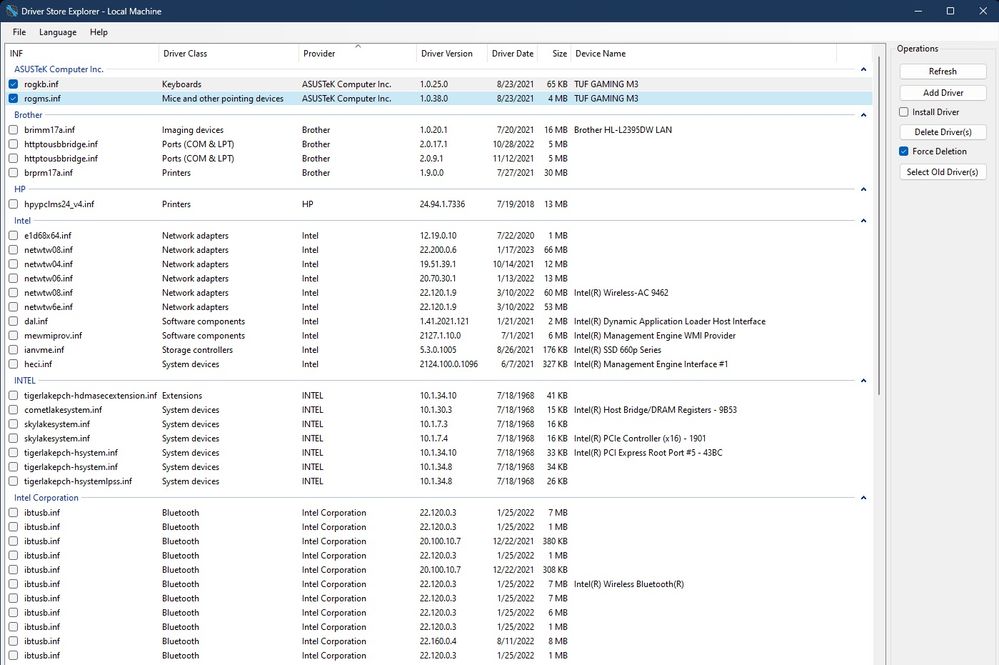999x665 pixels.
Task: Click the Refresh button
Action: pyautogui.click(x=943, y=71)
